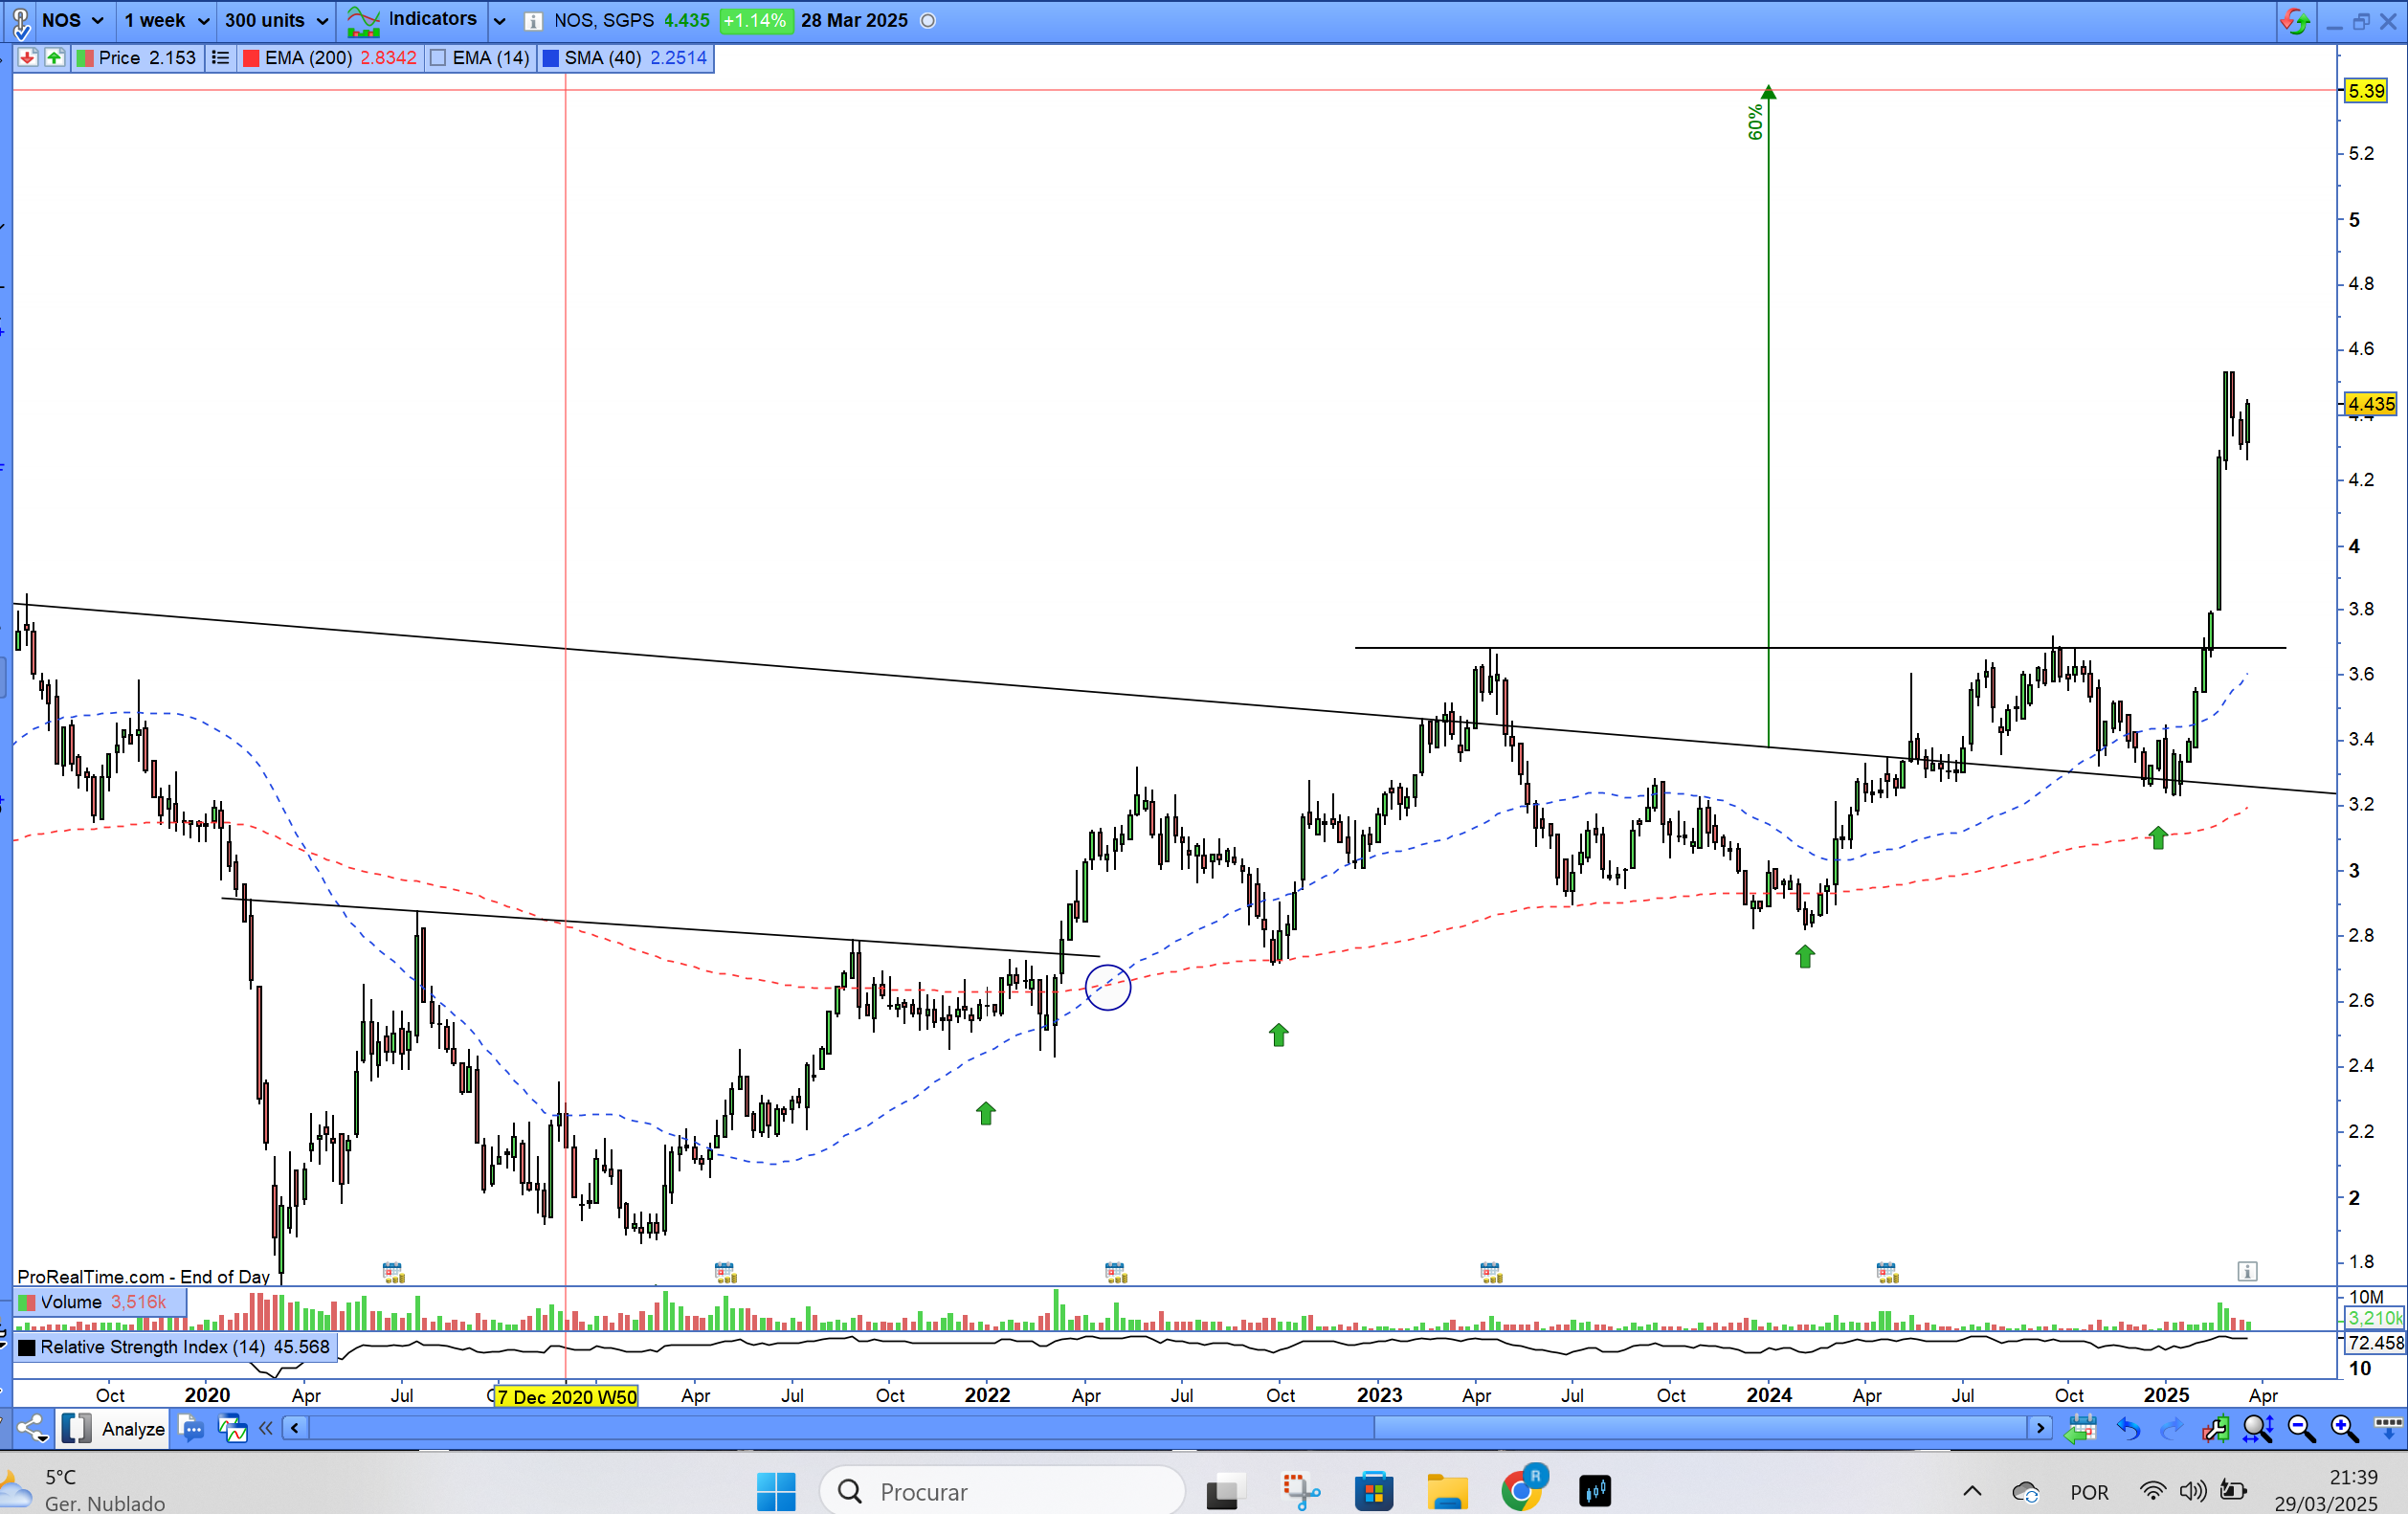The width and height of the screenshot is (2408, 1514).
Task: Click the zoom out magnifier icon
Action: click(2300, 1428)
